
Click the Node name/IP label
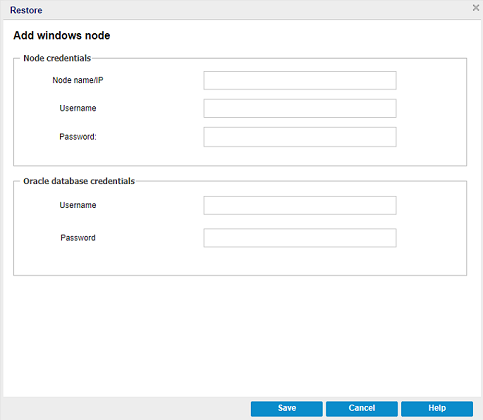click(x=78, y=80)
